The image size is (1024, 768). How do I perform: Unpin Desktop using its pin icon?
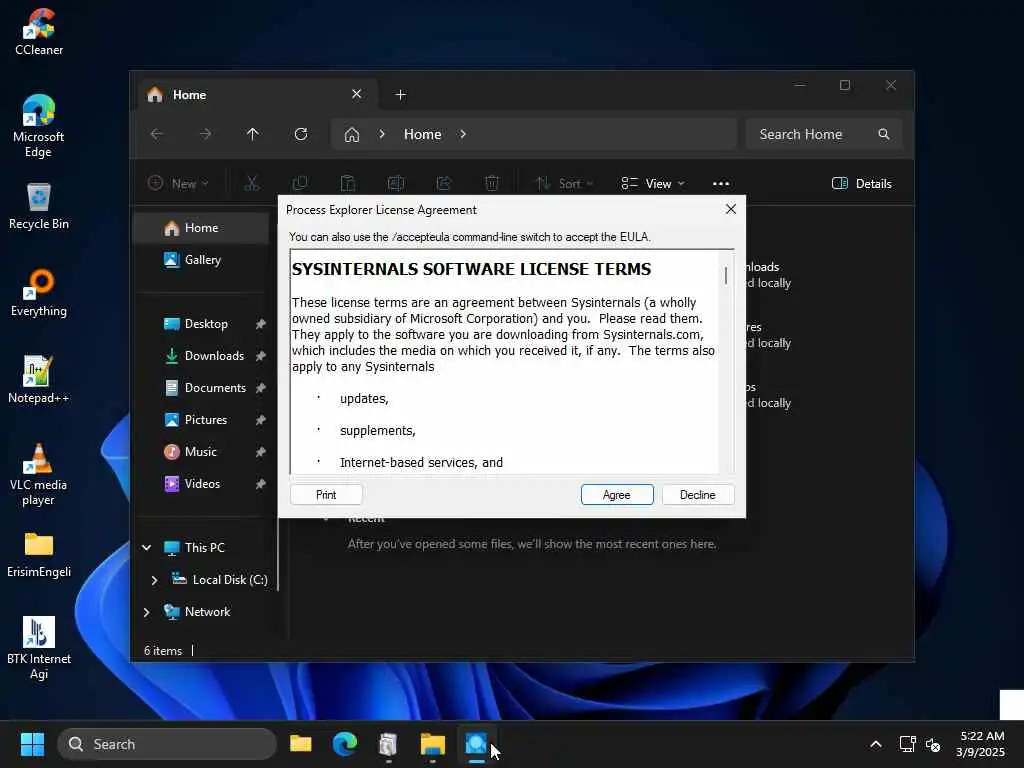coord(261,324)
